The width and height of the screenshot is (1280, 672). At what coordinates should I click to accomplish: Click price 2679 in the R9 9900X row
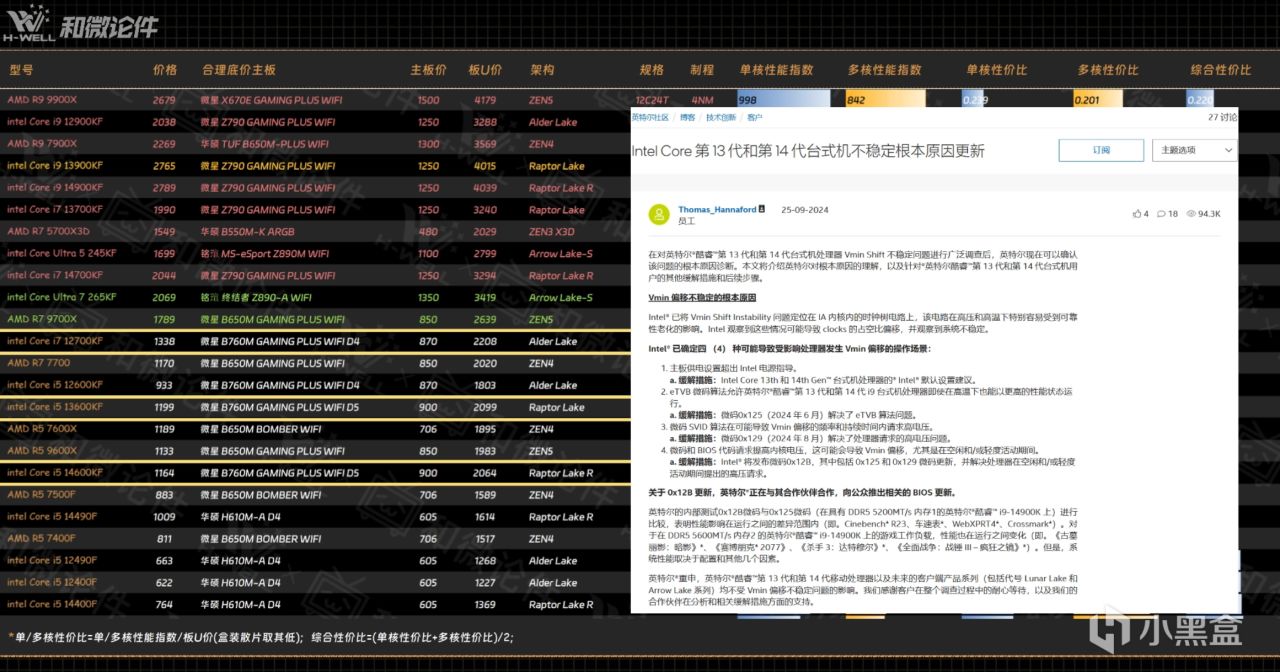pyautogui.click(x=164, y=100)
